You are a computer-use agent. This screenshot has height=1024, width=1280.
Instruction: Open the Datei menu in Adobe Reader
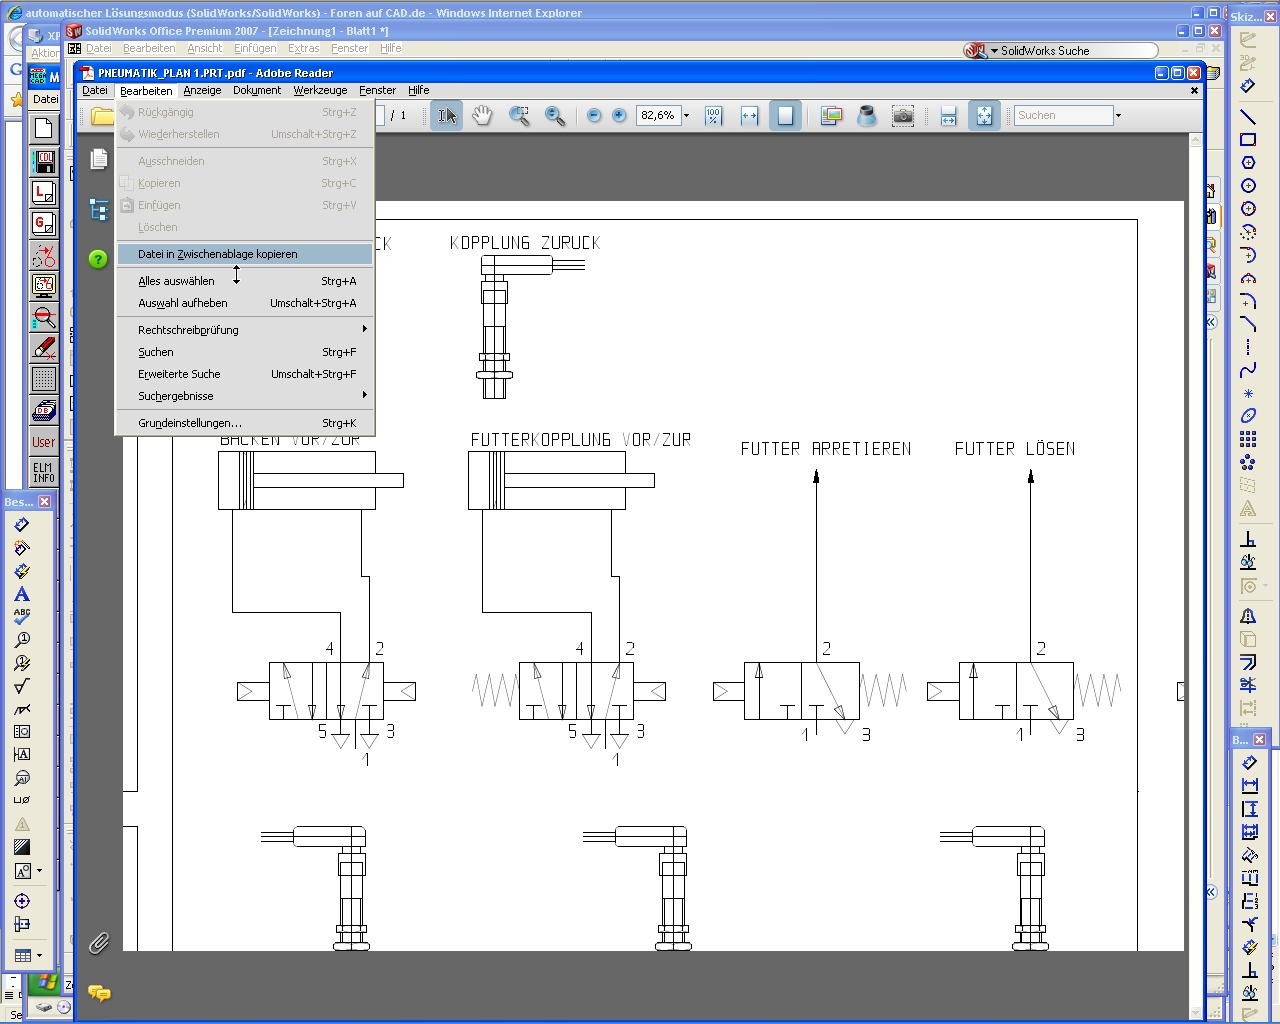pos(95,90)
